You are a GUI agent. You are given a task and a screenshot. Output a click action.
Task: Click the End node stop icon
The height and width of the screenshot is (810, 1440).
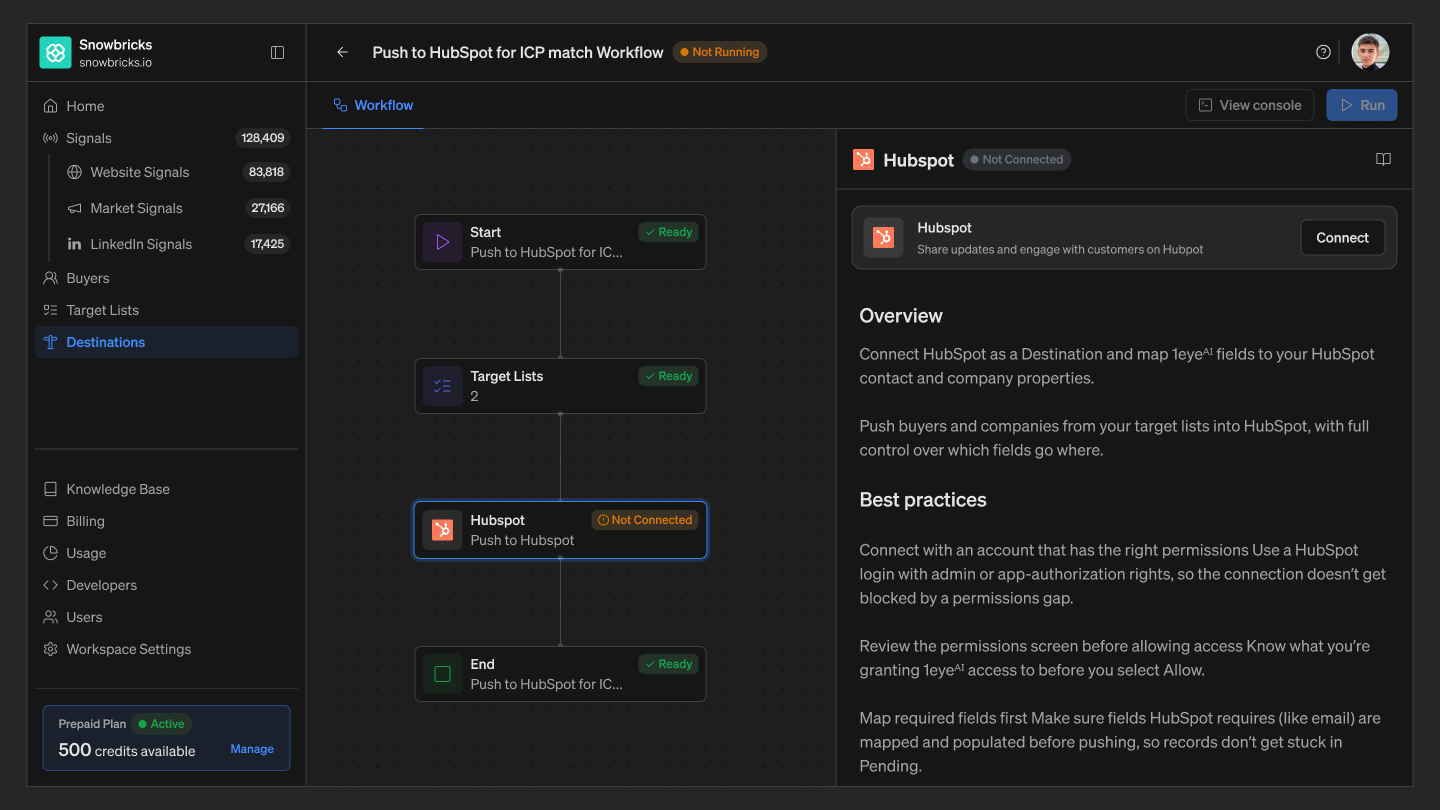coord(442,674)
